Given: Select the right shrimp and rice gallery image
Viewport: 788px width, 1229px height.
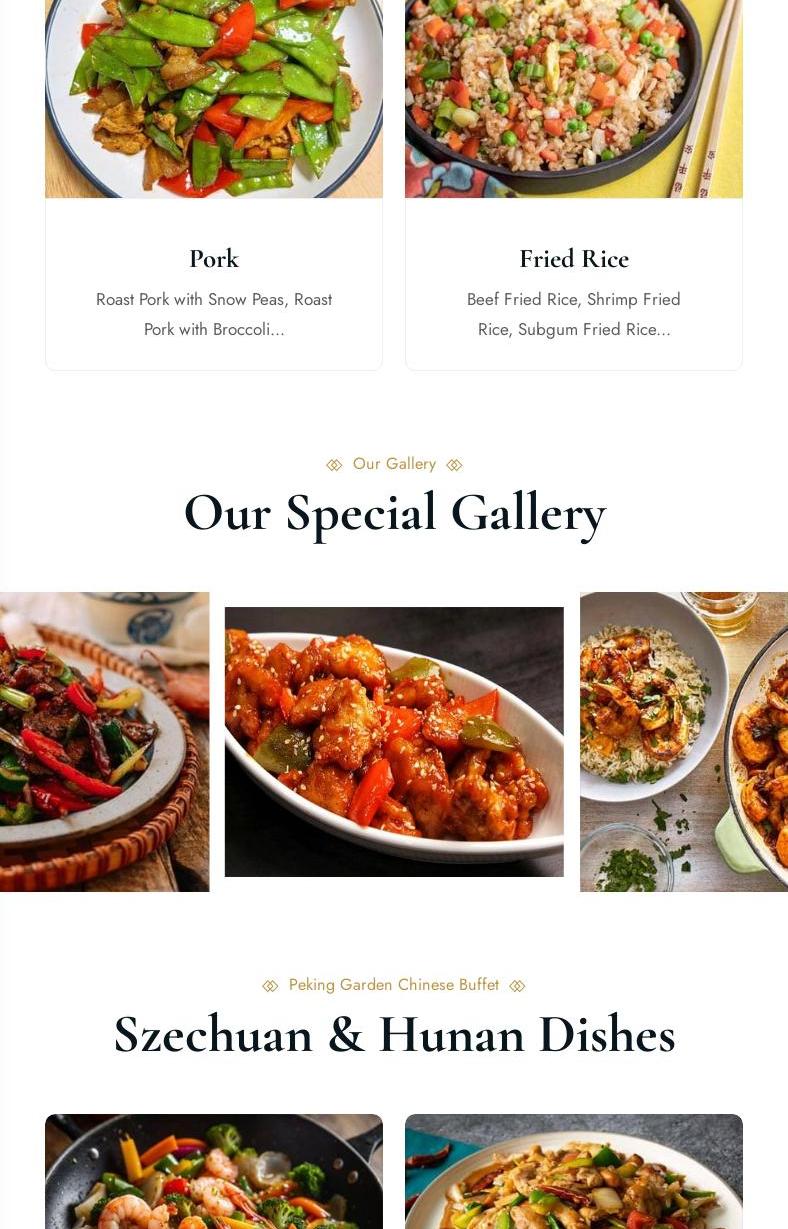Looking at the screenshot, I should [x=684, y=742].
